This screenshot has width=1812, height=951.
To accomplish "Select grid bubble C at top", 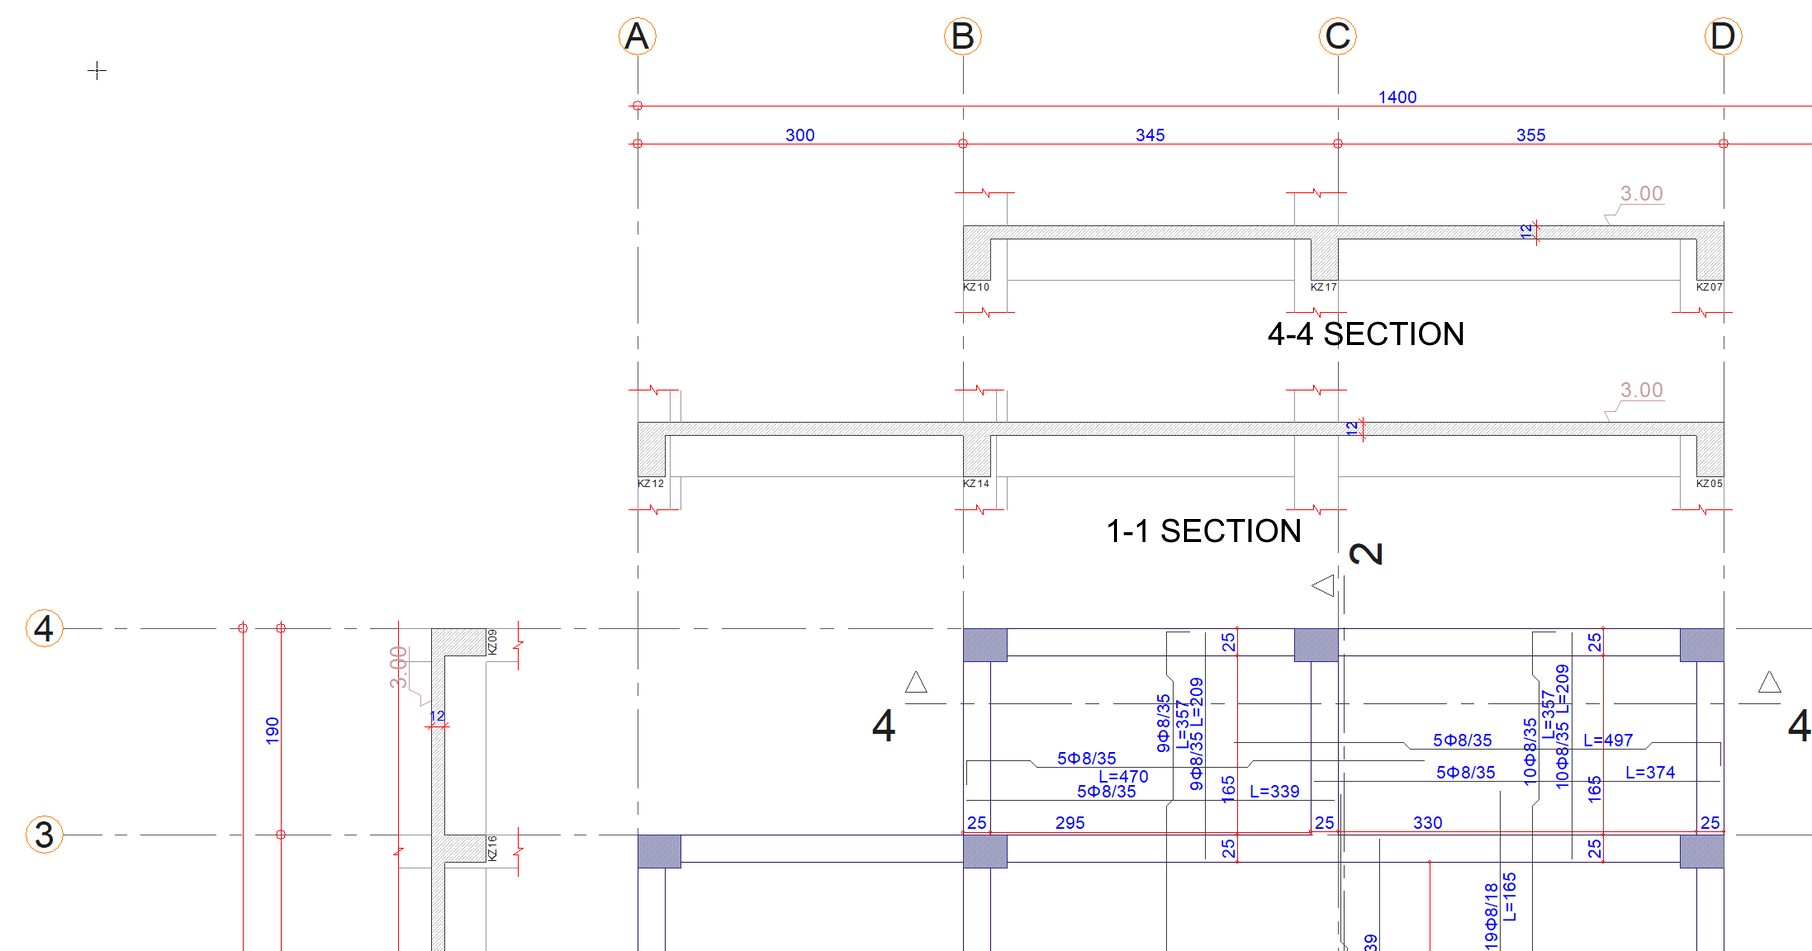I will (1339, 36).
